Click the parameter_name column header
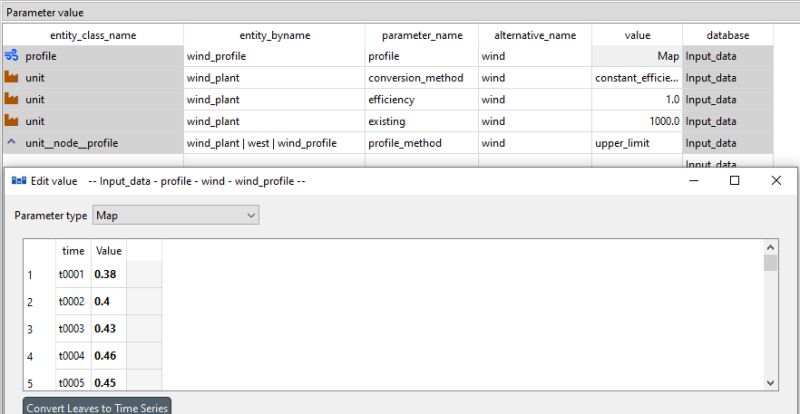This screenshot has width=800, height=414. (x=422, y=35)
